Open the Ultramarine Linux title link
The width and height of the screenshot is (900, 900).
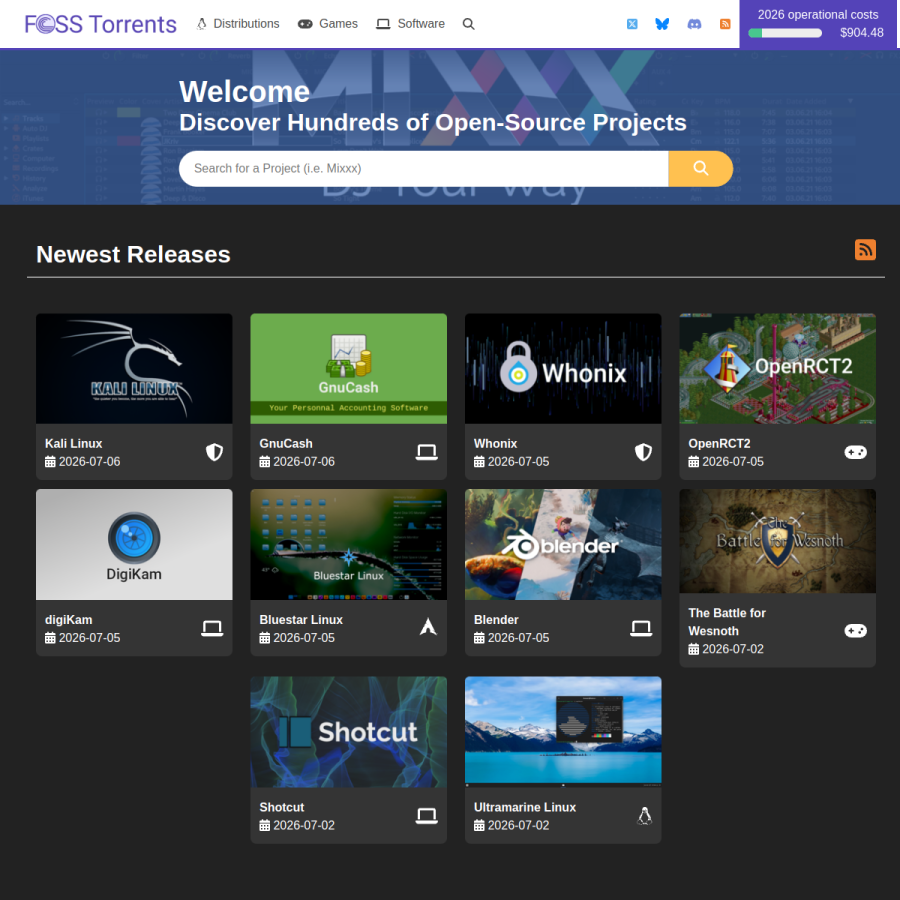525,807
